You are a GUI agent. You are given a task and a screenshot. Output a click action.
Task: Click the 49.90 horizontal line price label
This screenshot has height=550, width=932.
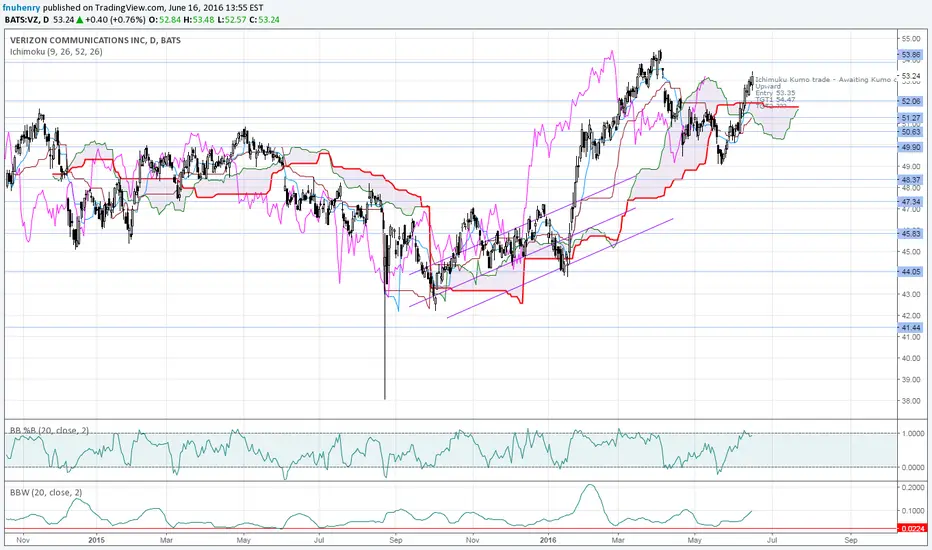tap(911, 147)
